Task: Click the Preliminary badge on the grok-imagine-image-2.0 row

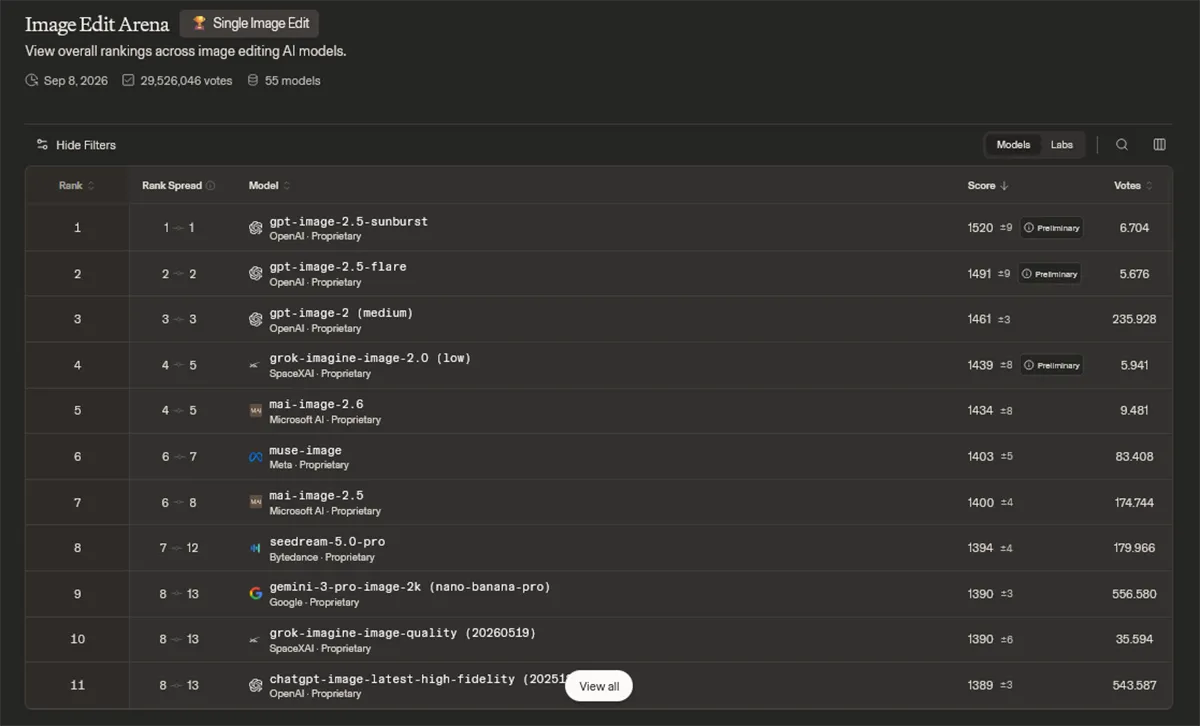Action: 1052,365
